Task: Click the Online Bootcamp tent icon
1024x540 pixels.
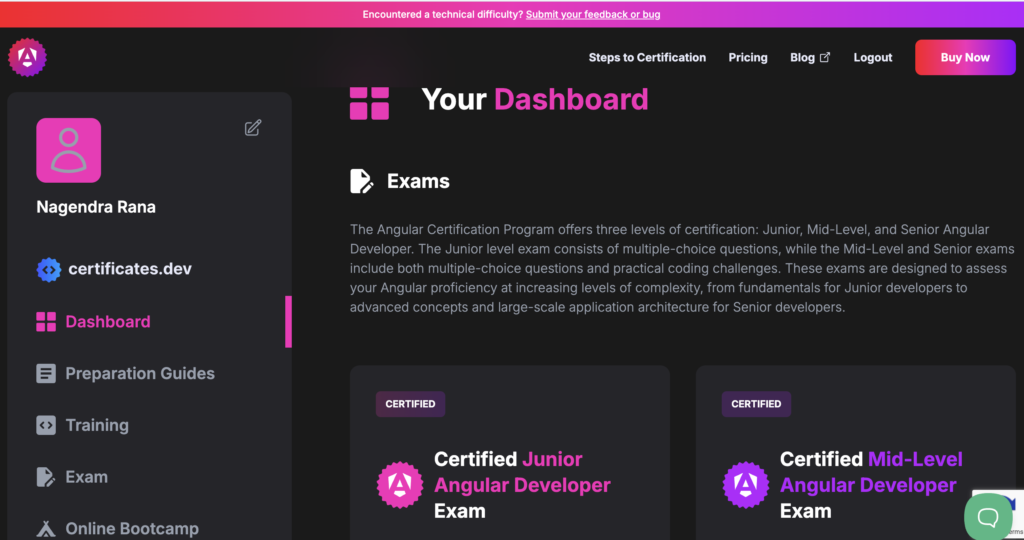Action: [x=46, y=528]
